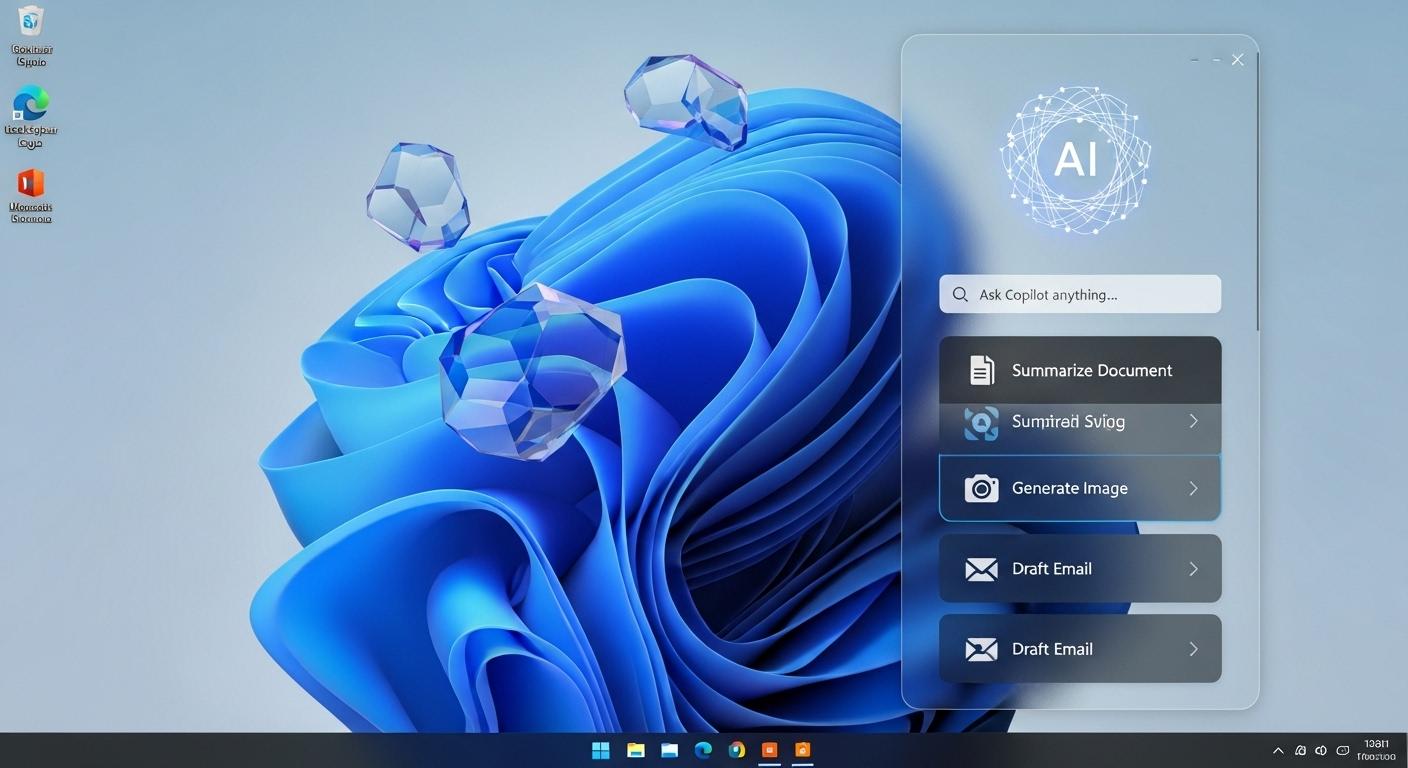This screenshot has height=768, width=1408.
Task: Select the document icon on Summarize Document
Action: pos(981,369)
